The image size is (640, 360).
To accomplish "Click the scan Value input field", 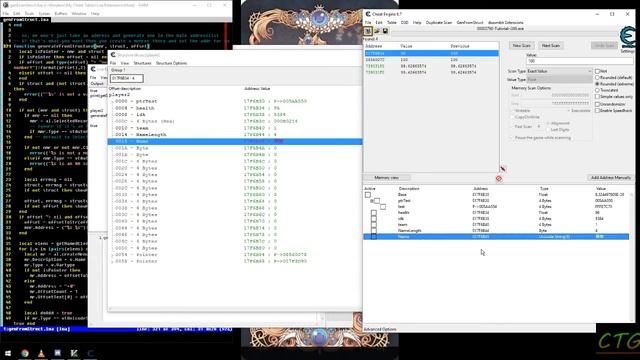I will (x=580, y=61).
